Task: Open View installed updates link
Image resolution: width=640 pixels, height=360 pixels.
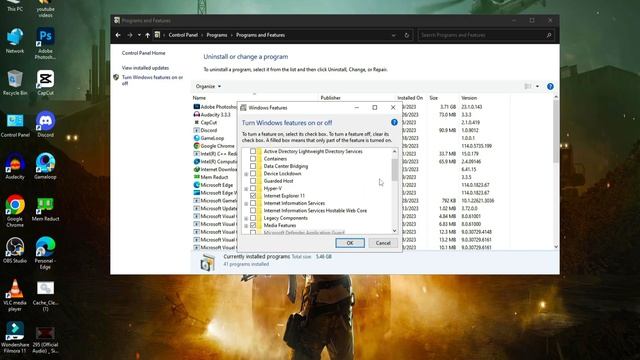Action: tap(145, 68)
